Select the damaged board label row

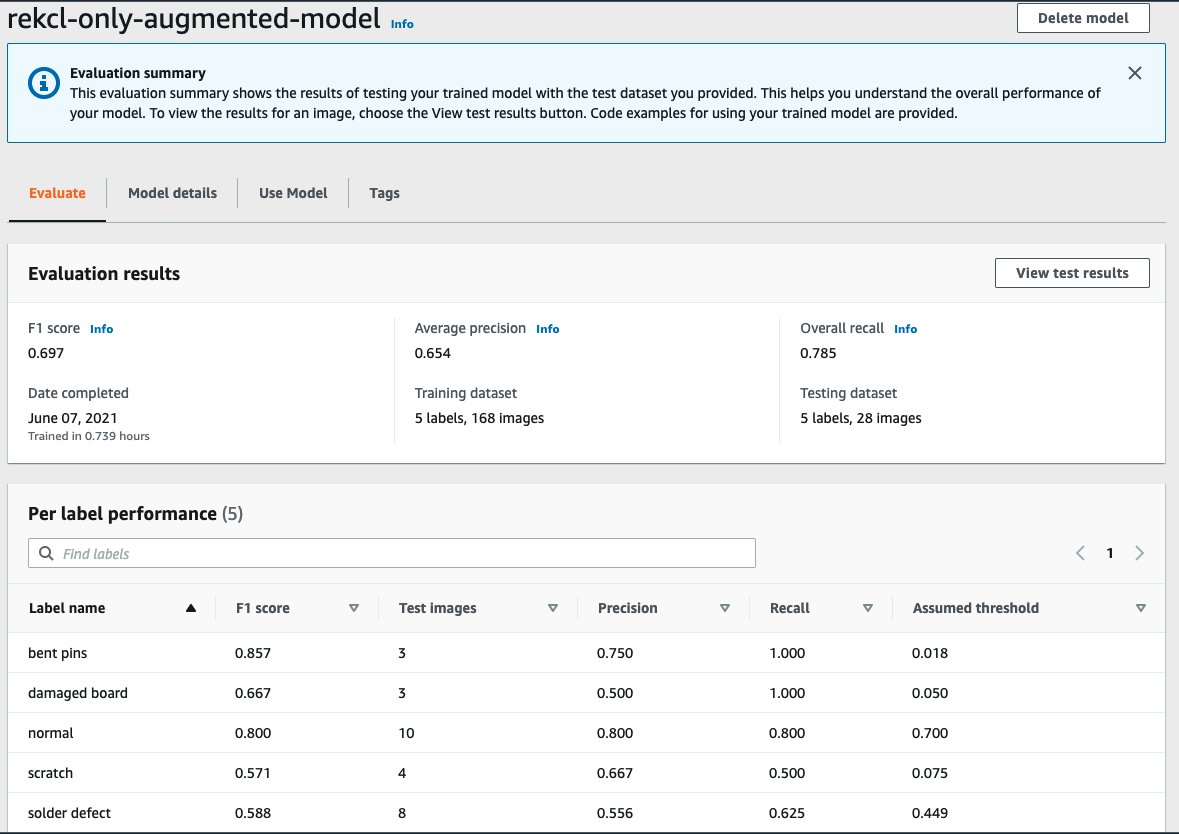(586, 693)
